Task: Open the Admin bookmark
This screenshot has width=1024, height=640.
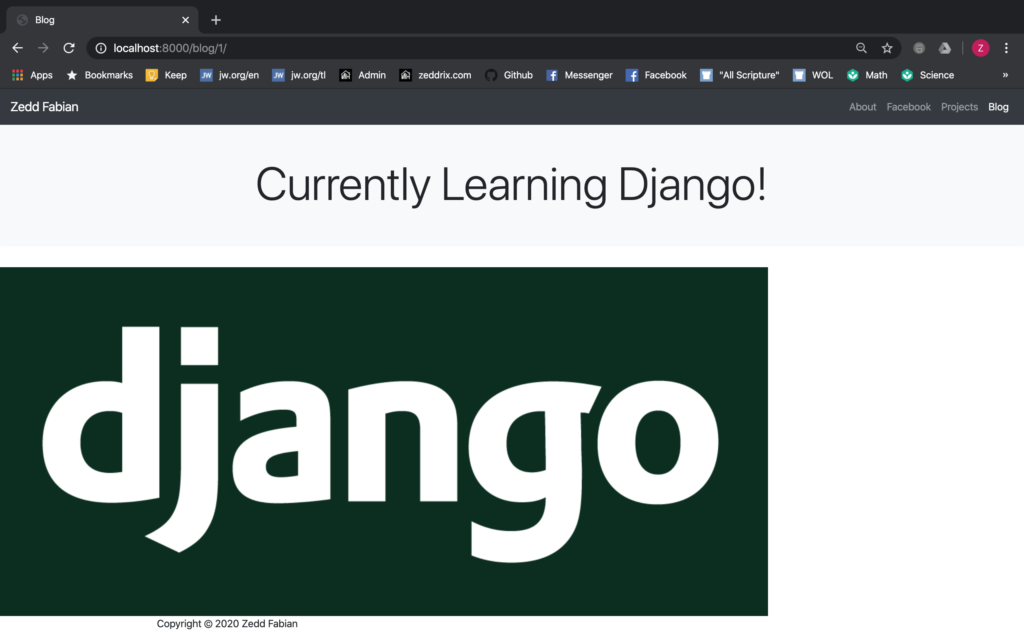Action: (x=362, y=75)
